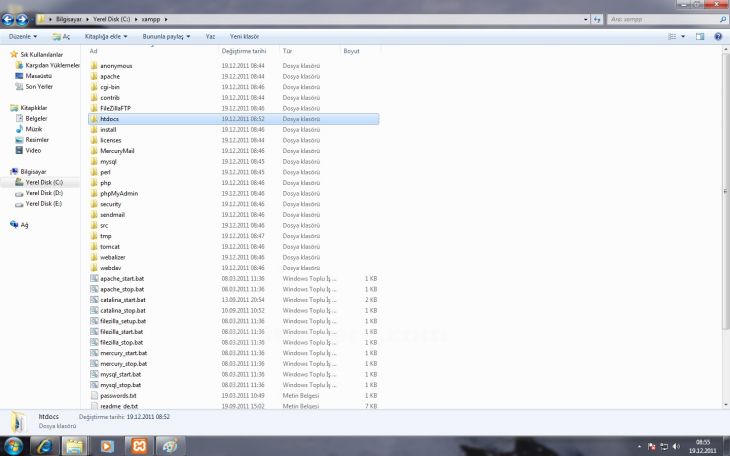Click the Back navigation arrow button
The height and width of the screenshot is (456, 730).
pyautogui.click(x=9, y=19)
